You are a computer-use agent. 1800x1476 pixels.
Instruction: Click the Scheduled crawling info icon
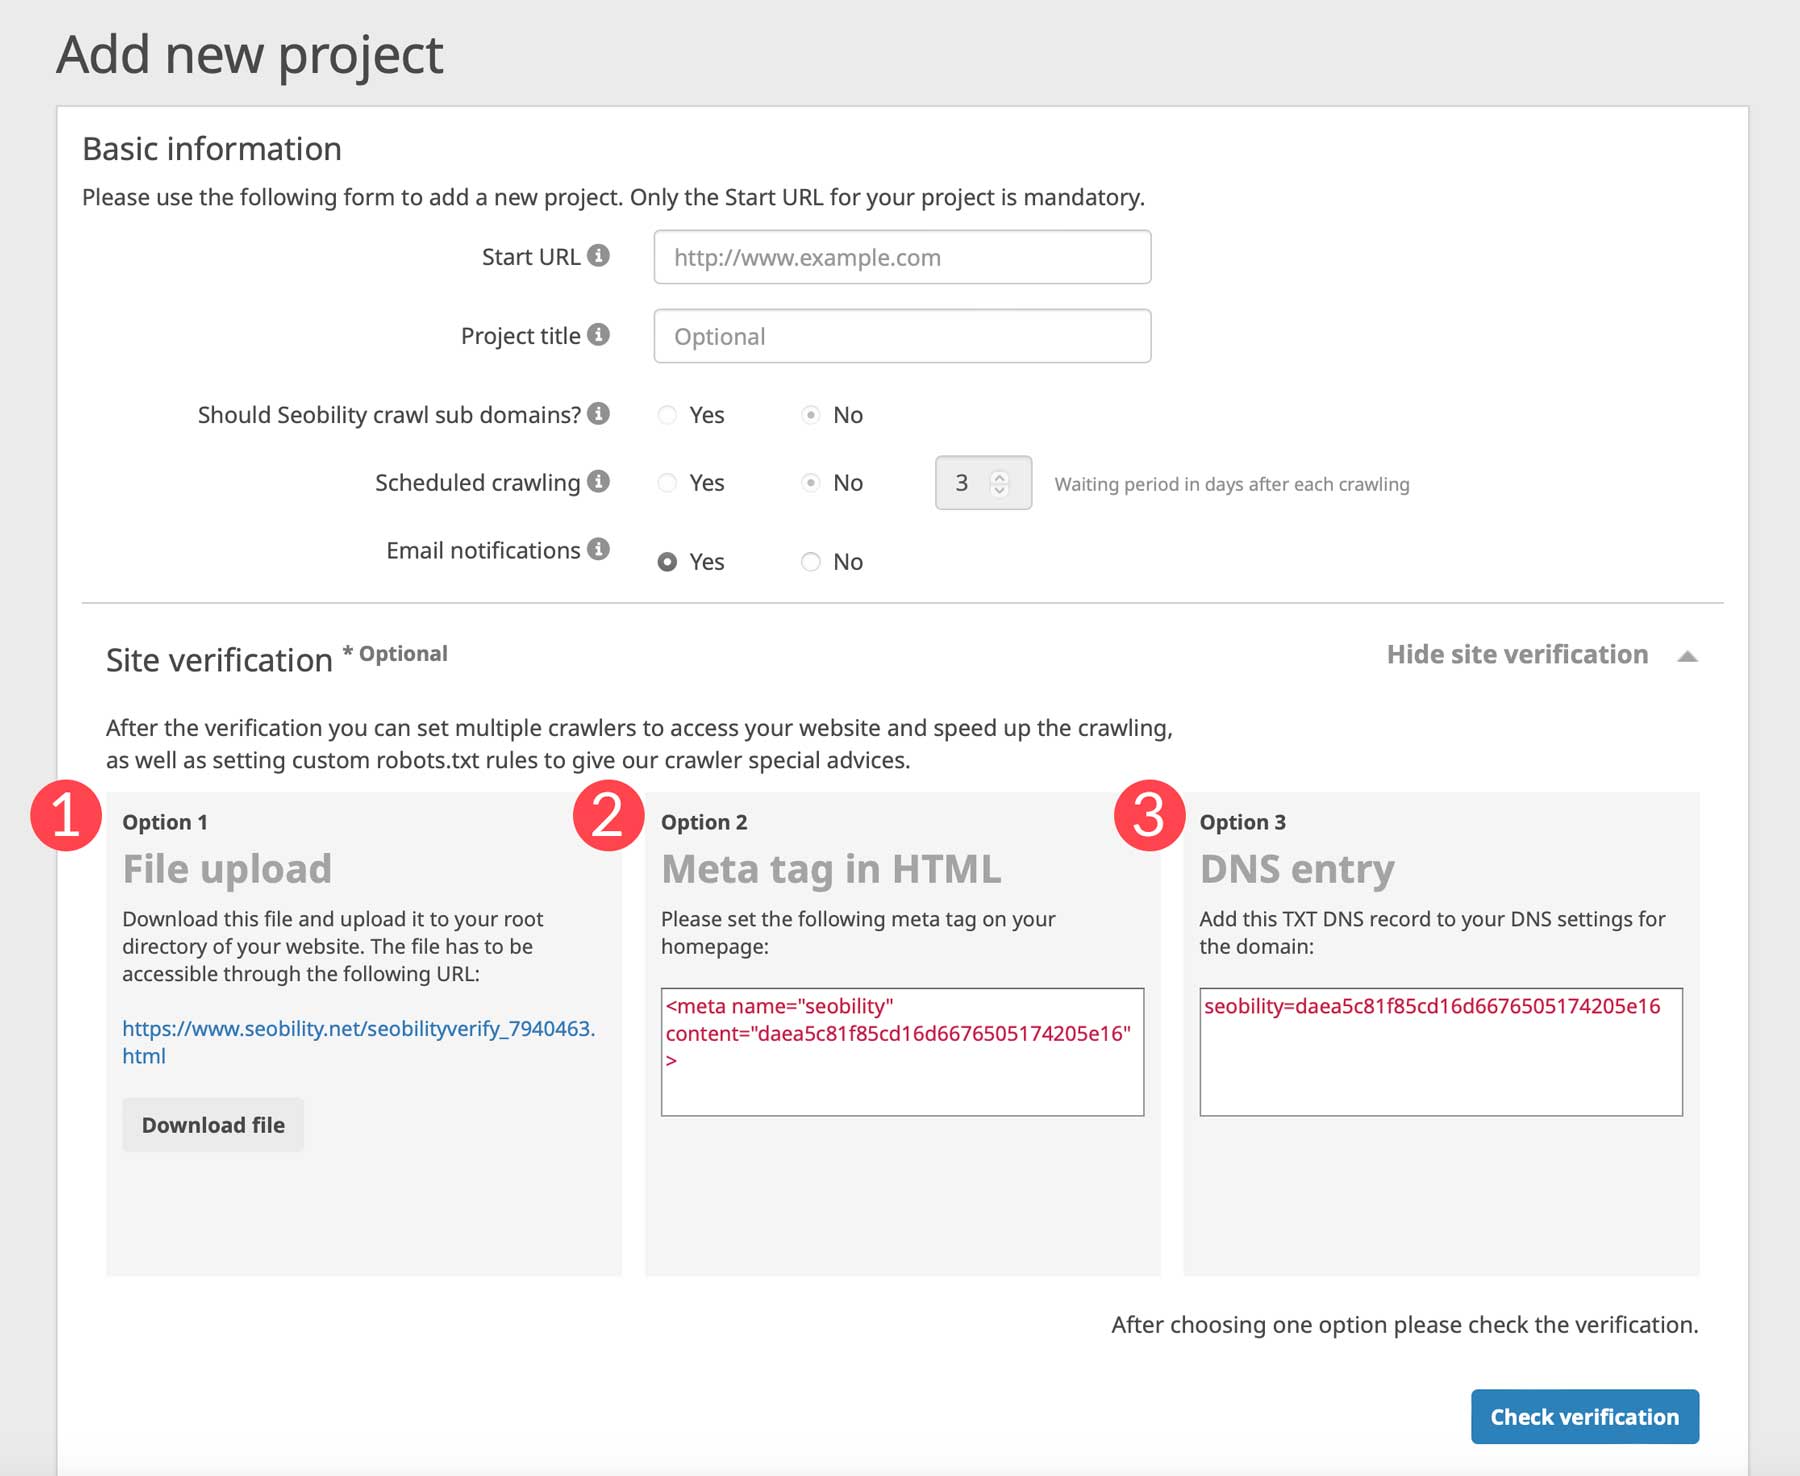[598, 482]
